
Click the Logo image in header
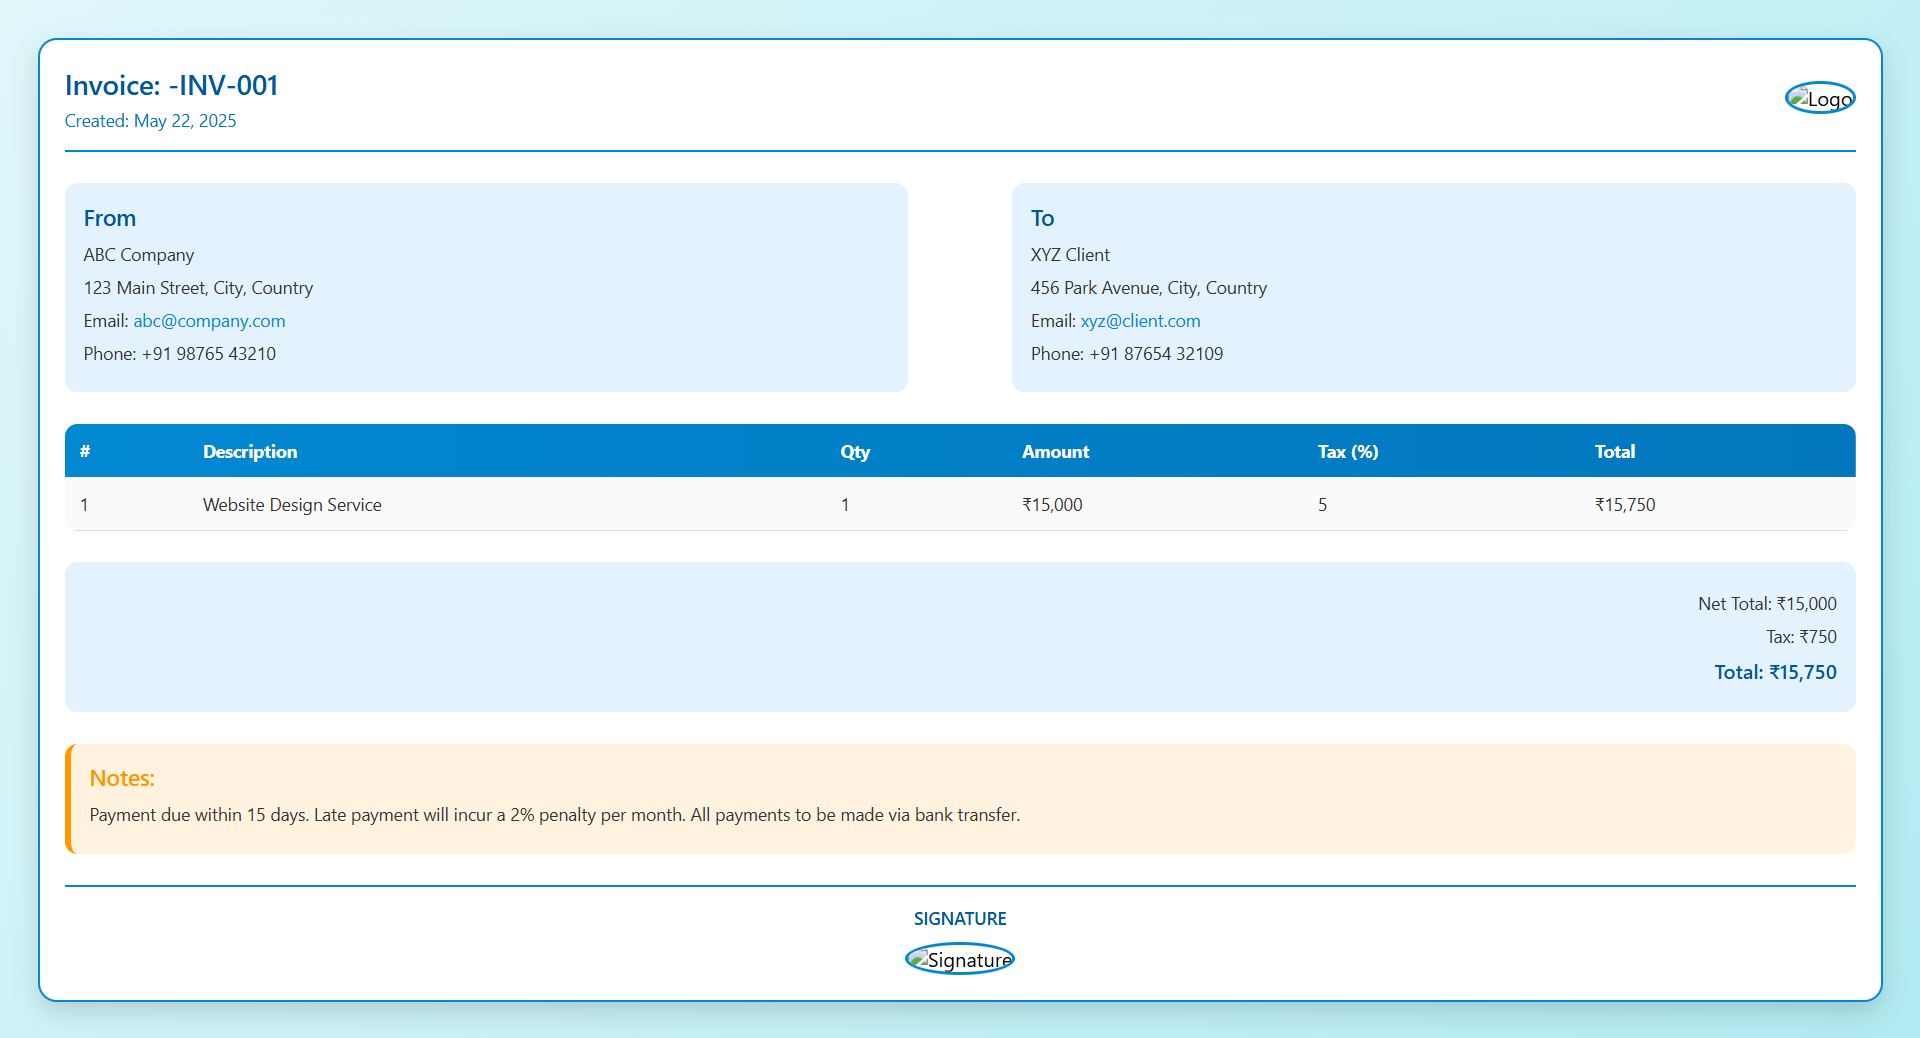1820,98
